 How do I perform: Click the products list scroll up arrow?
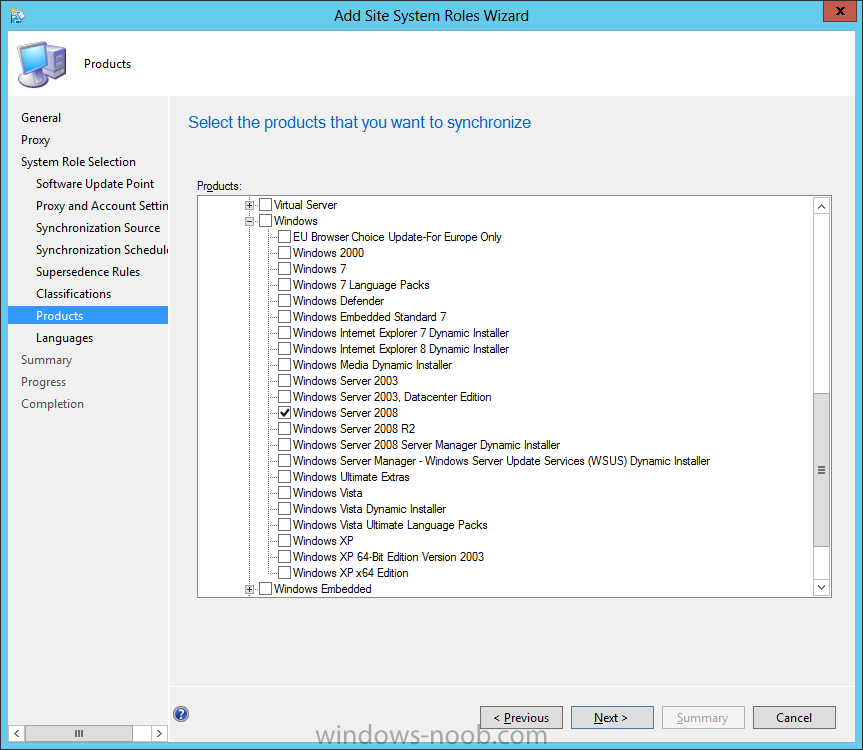coord(821,206)
